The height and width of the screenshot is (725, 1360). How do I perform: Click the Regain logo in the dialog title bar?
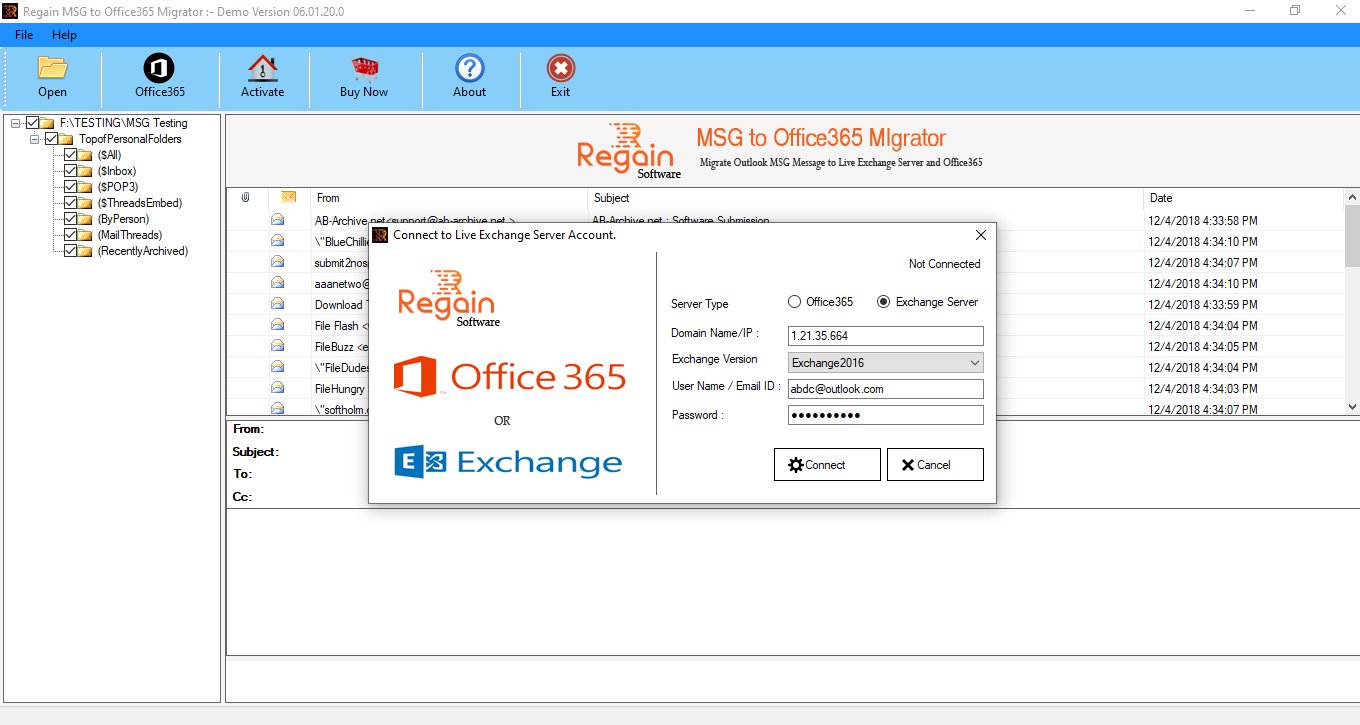[380, 235]
